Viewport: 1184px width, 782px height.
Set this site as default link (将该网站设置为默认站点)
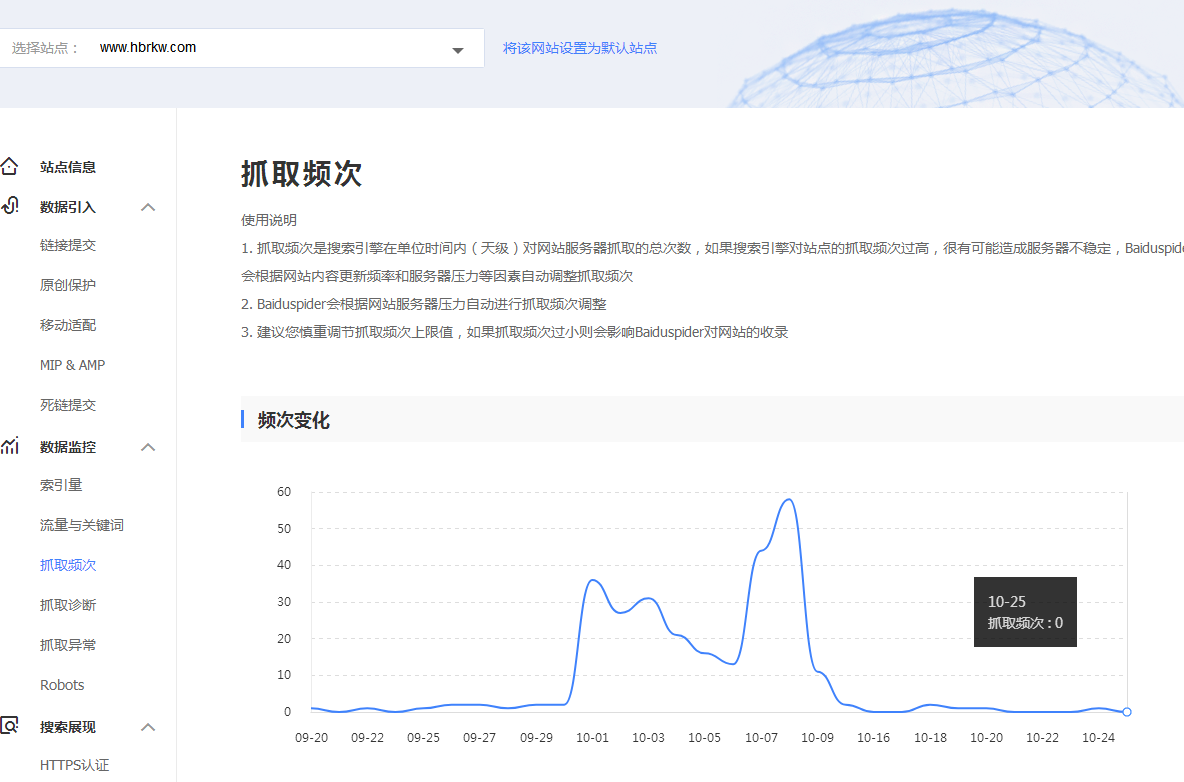[x=579, y=48]
